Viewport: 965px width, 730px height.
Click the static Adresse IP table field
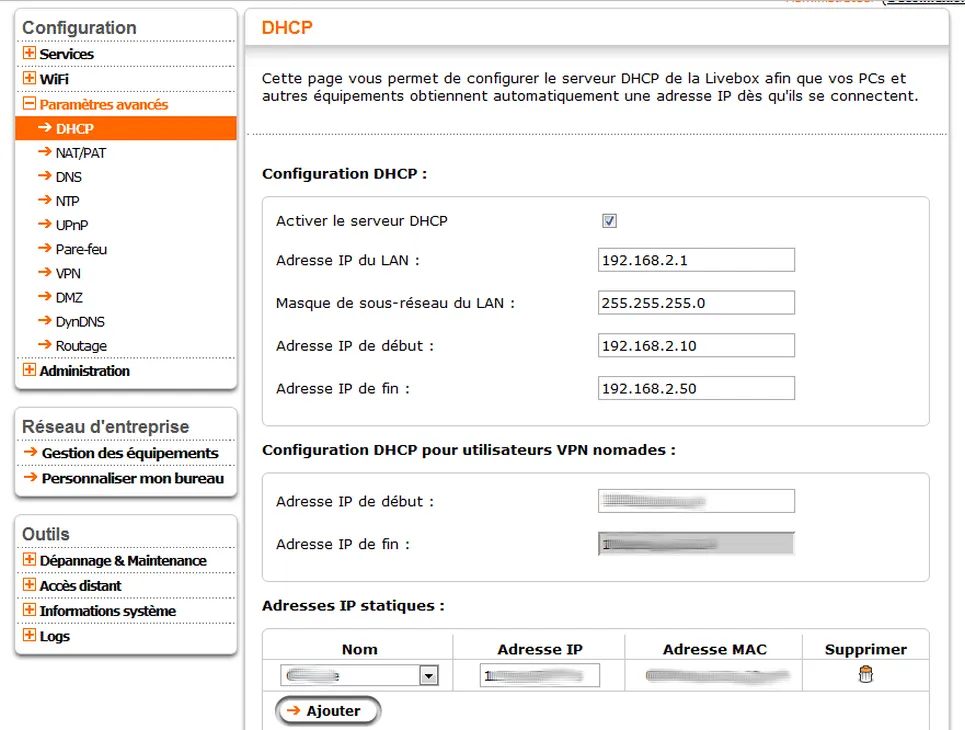[540, 675]
